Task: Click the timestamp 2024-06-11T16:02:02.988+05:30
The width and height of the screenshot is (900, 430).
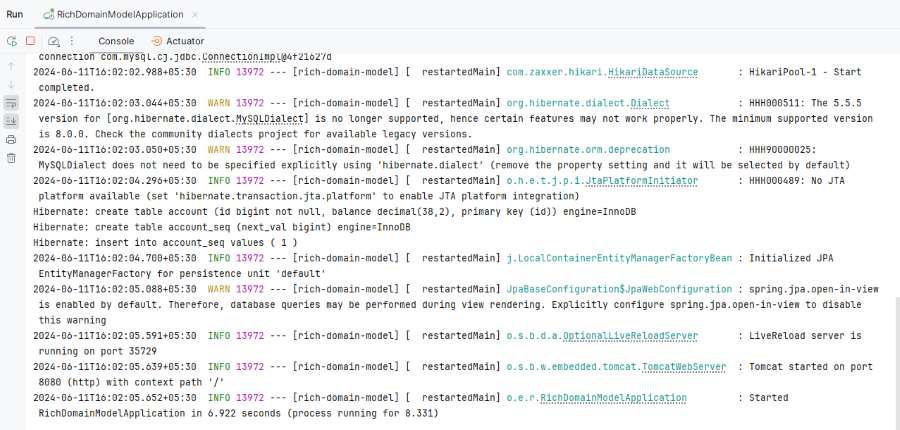Action: point(115,72)
